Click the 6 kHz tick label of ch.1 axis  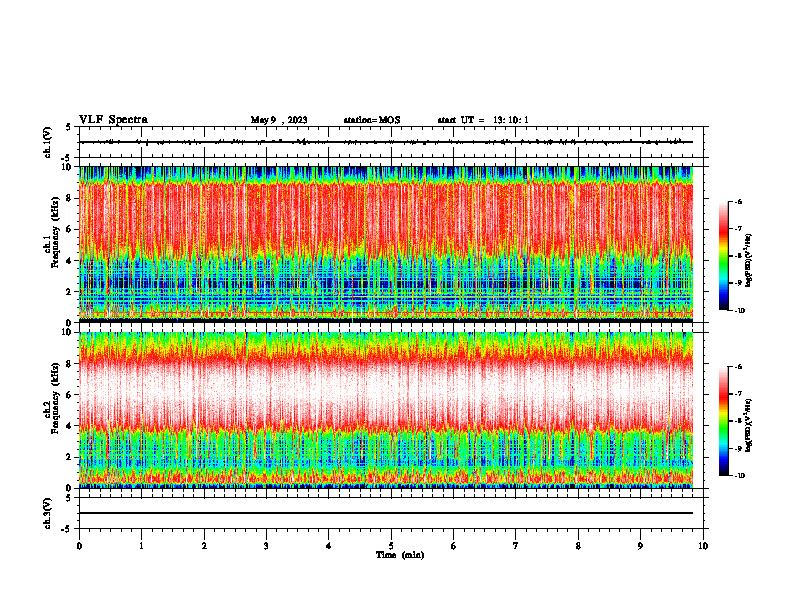70,229
